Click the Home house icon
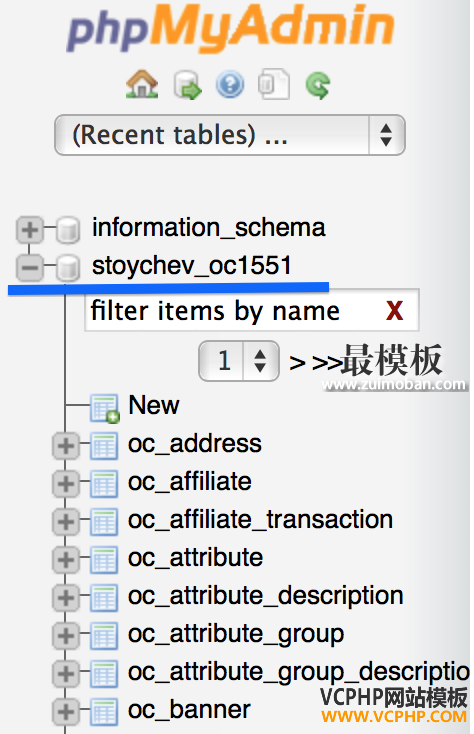The width and height of the screenshot is (474, 734). [142, 84]
